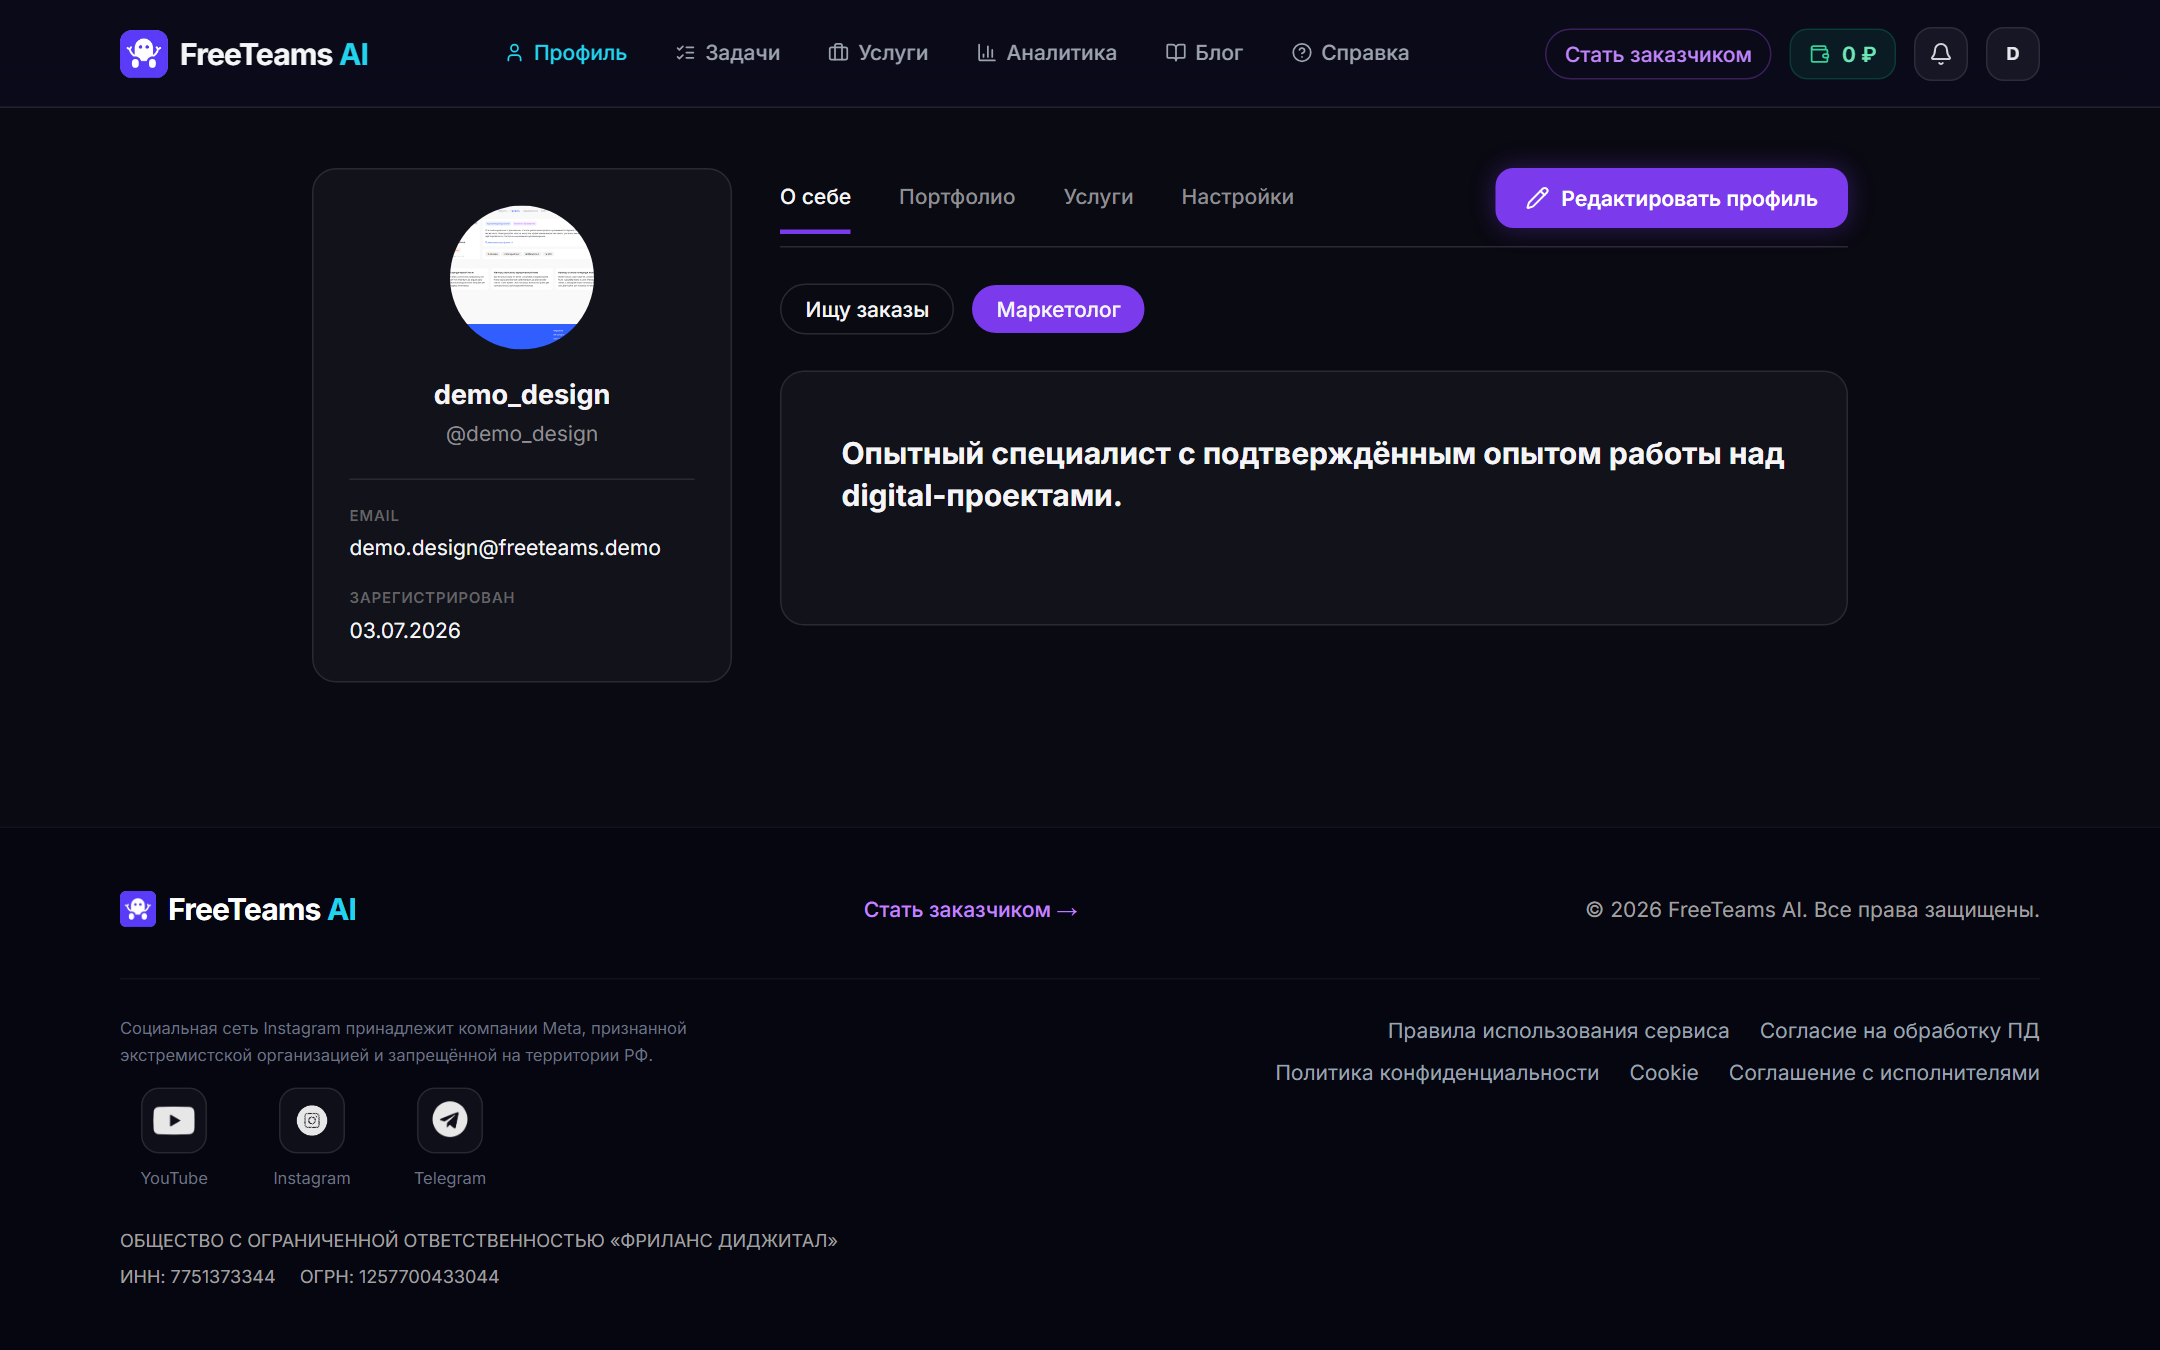Click the demo_design display name
This screenshot has height=1350, width=2160.
(522, 395)
